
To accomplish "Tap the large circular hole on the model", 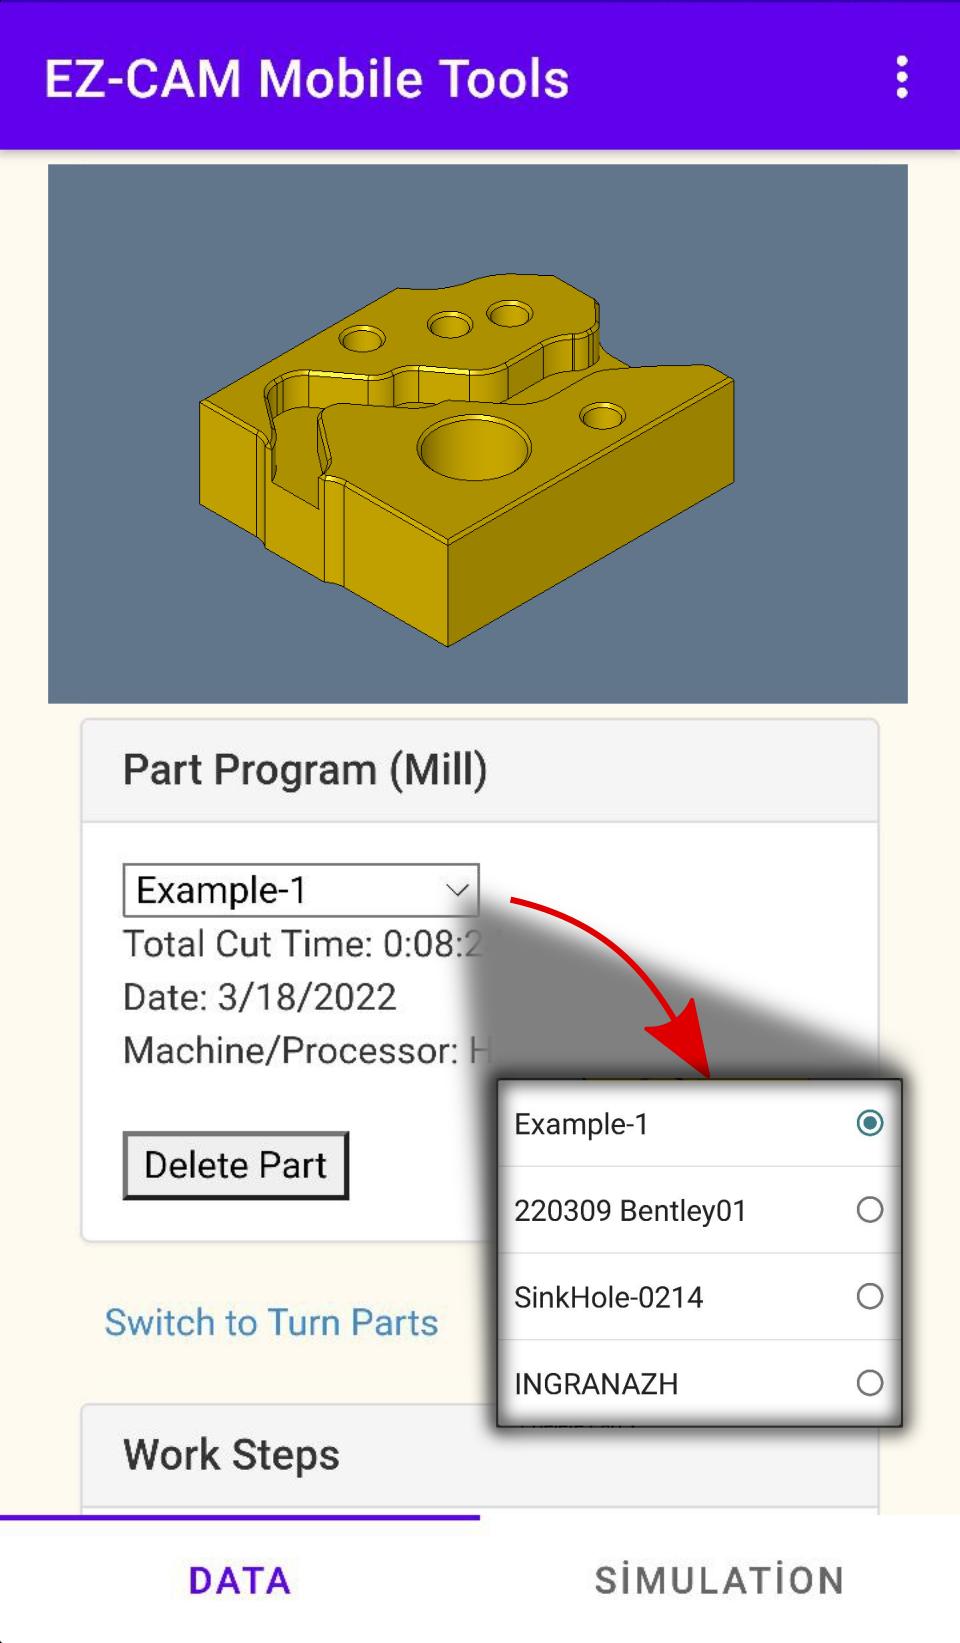I will 474,446.
